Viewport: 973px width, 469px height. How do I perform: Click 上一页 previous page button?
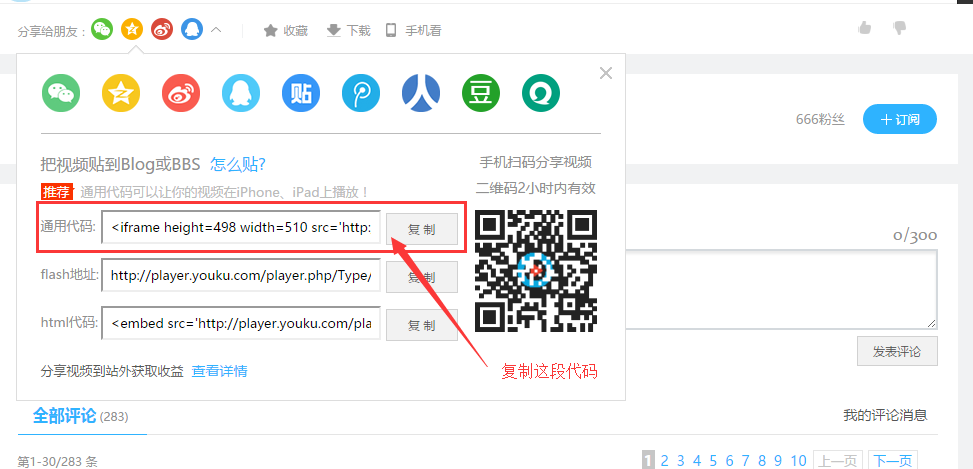pyautogui.click(x=838, y=460)
